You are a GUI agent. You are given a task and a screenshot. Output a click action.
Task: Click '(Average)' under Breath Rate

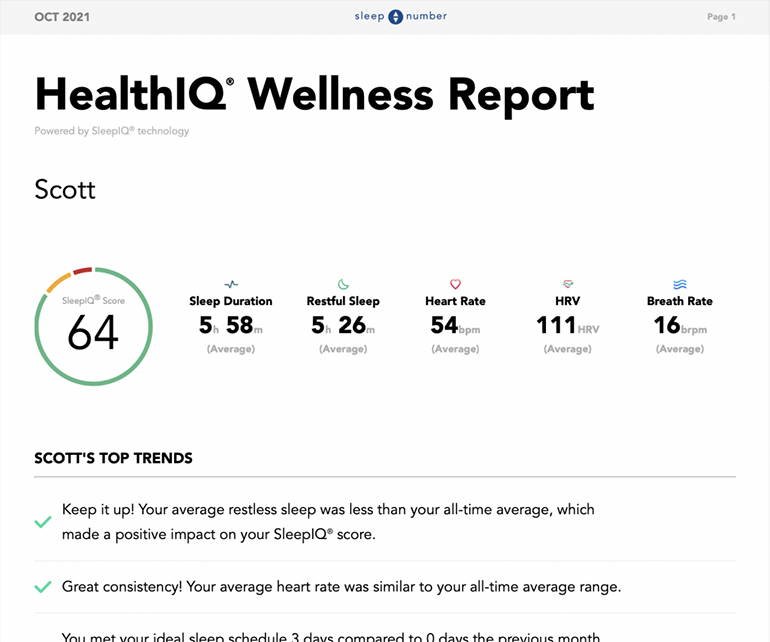(680, 349)
